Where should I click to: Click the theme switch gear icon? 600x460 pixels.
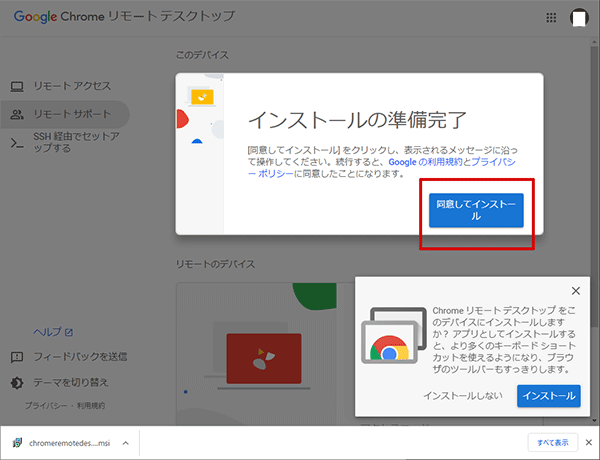(17, 383)
